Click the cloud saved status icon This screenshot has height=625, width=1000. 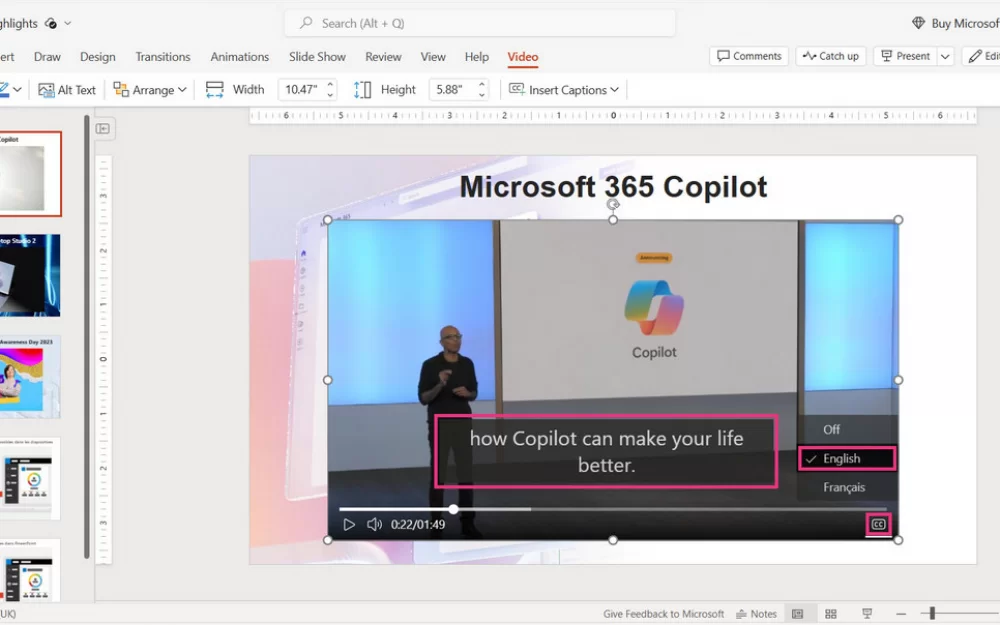51,24
